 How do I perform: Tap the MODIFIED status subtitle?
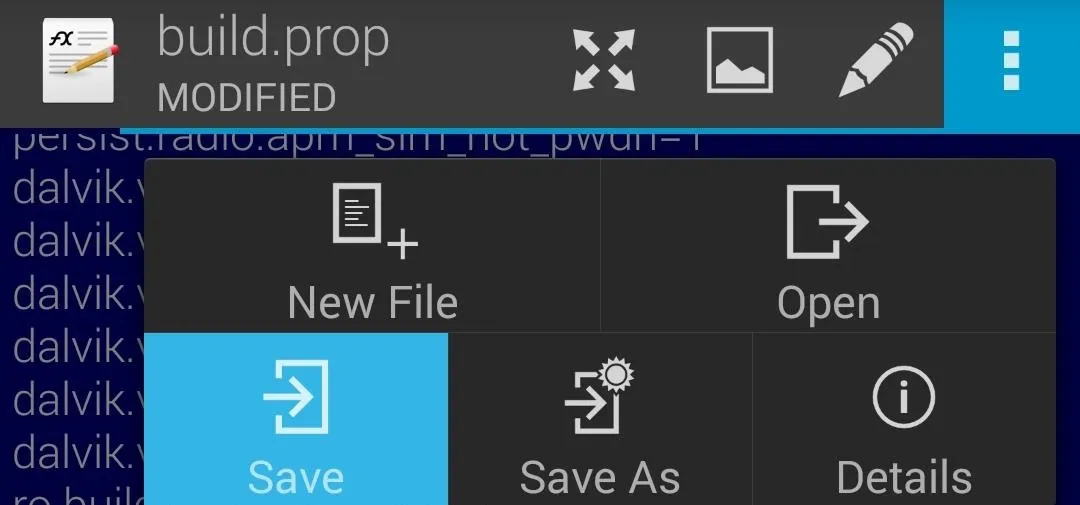click(x=247, y=97)
